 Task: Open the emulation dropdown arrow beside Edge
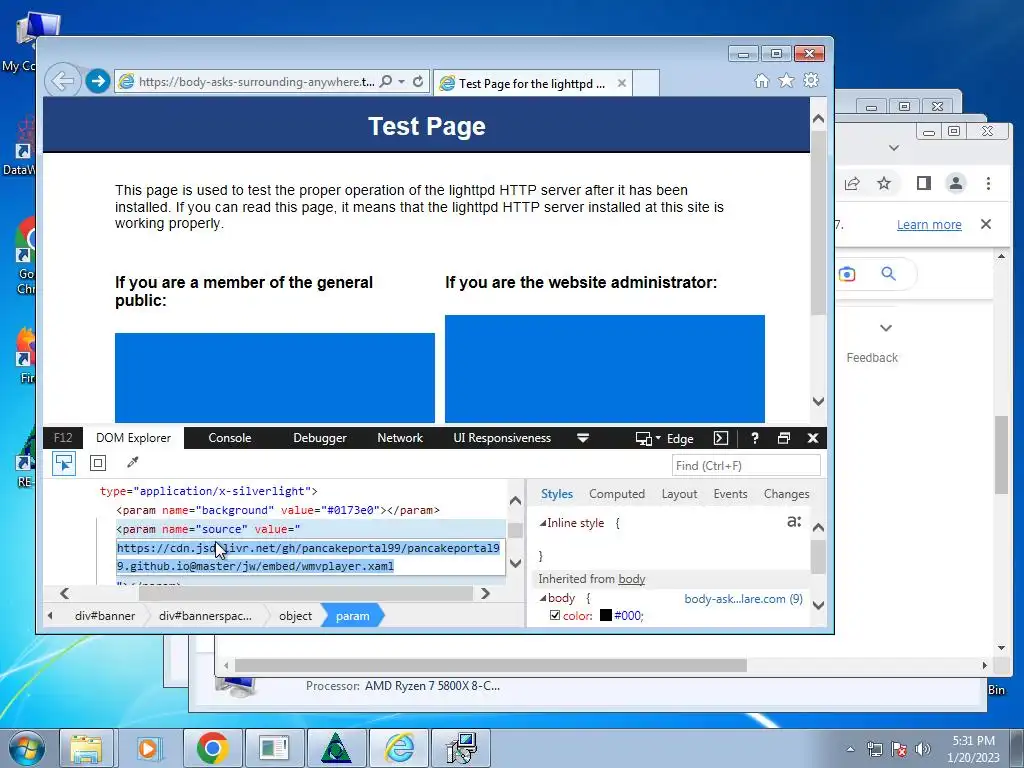click(658, 438)
